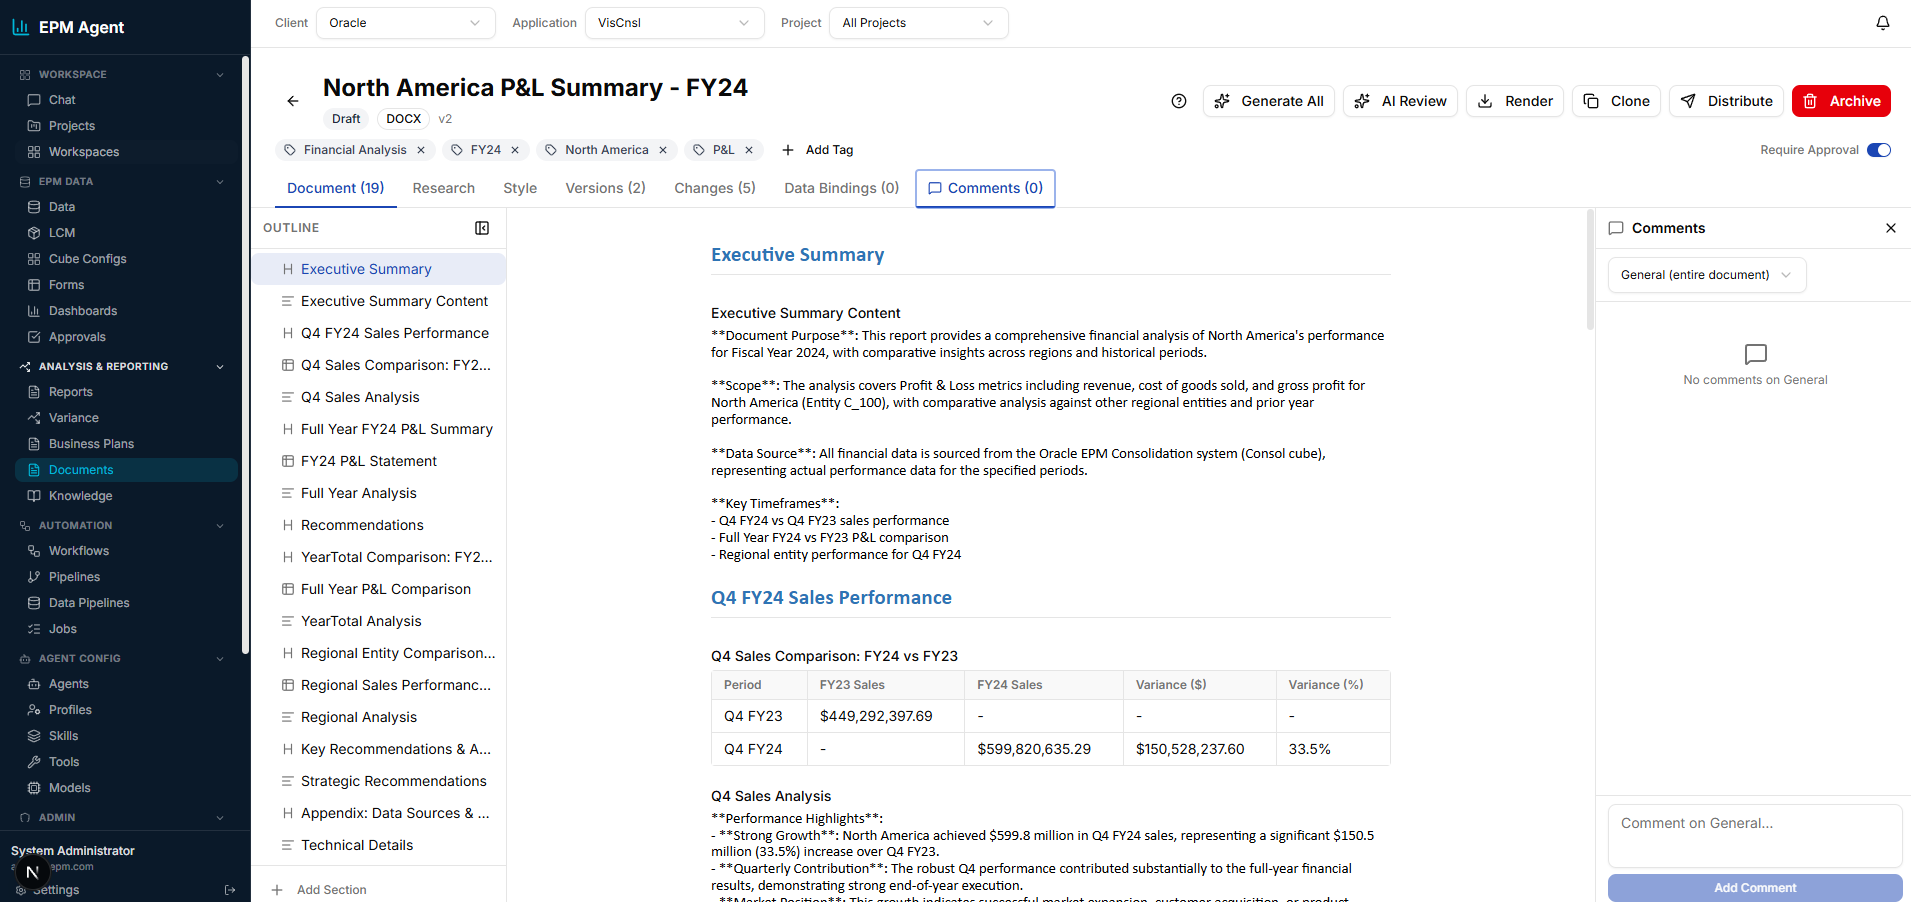Close the Comments side panel
Viewport: 1911px width, 902px height.
point(1891,228)
